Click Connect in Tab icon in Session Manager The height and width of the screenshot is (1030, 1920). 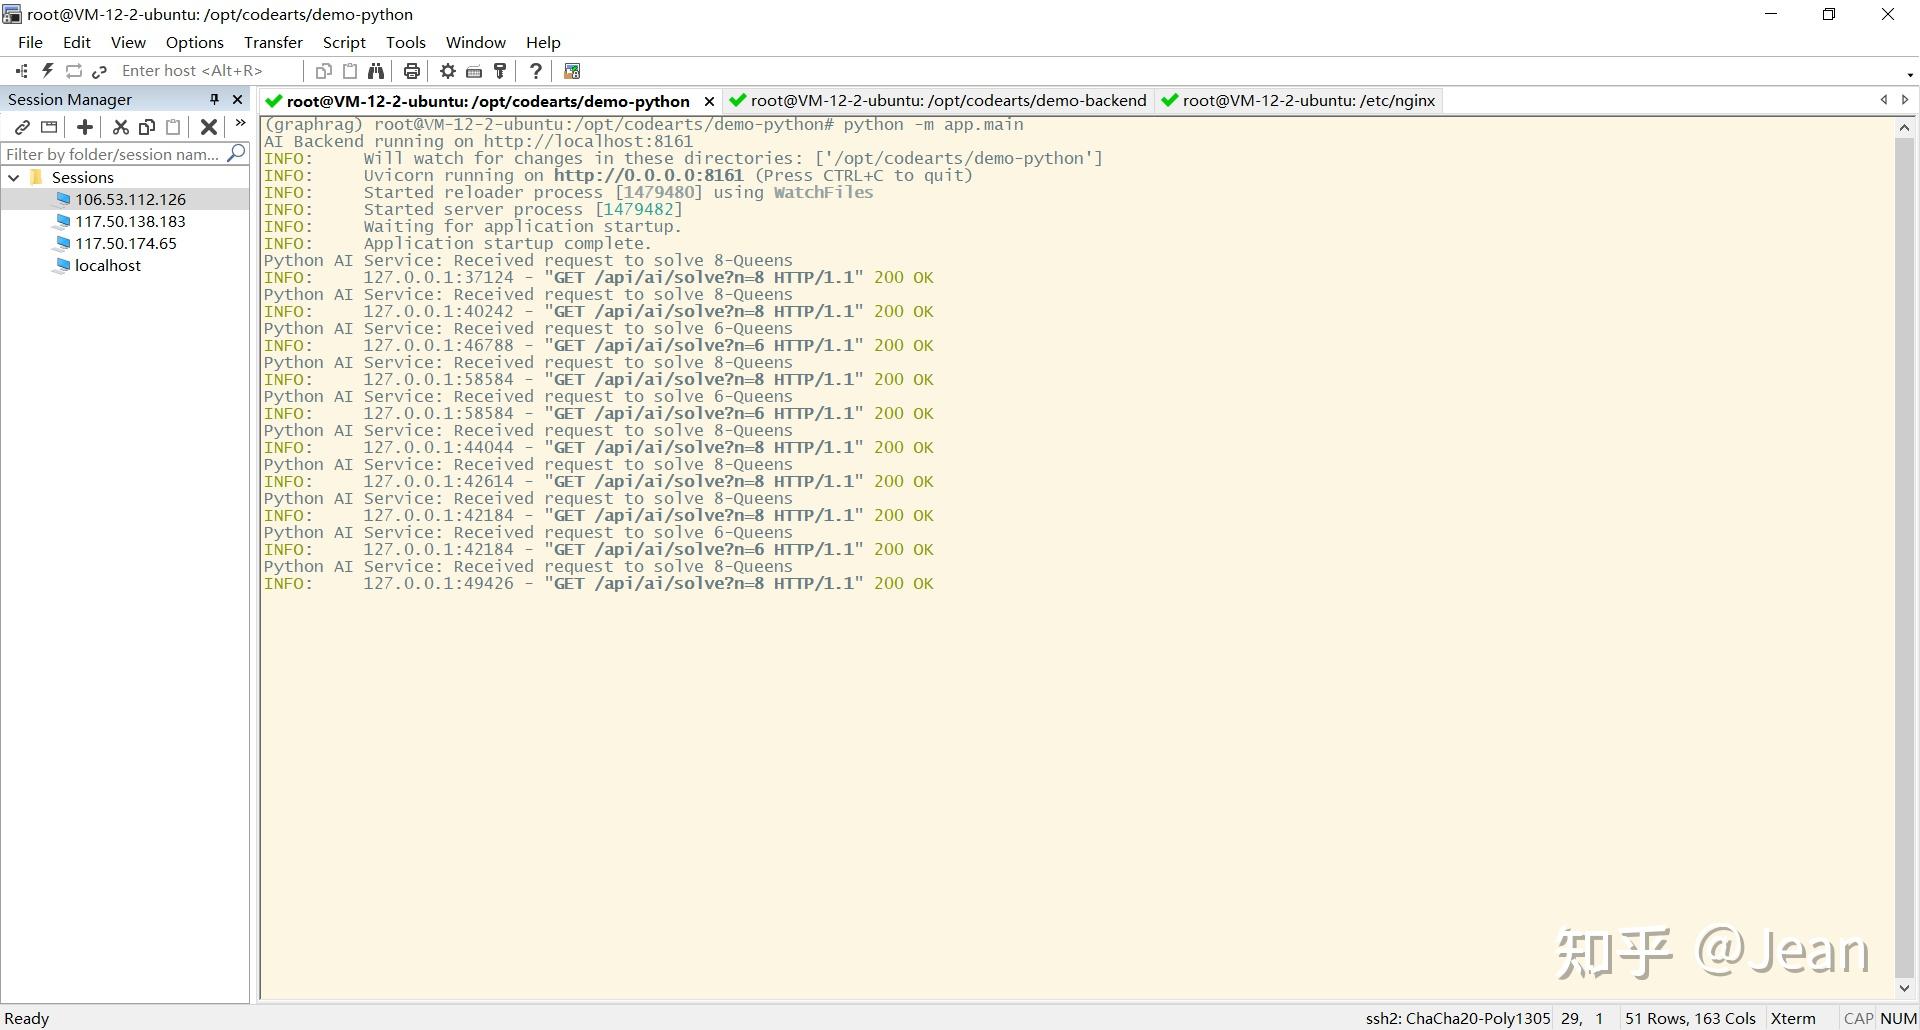click(49, 127)
